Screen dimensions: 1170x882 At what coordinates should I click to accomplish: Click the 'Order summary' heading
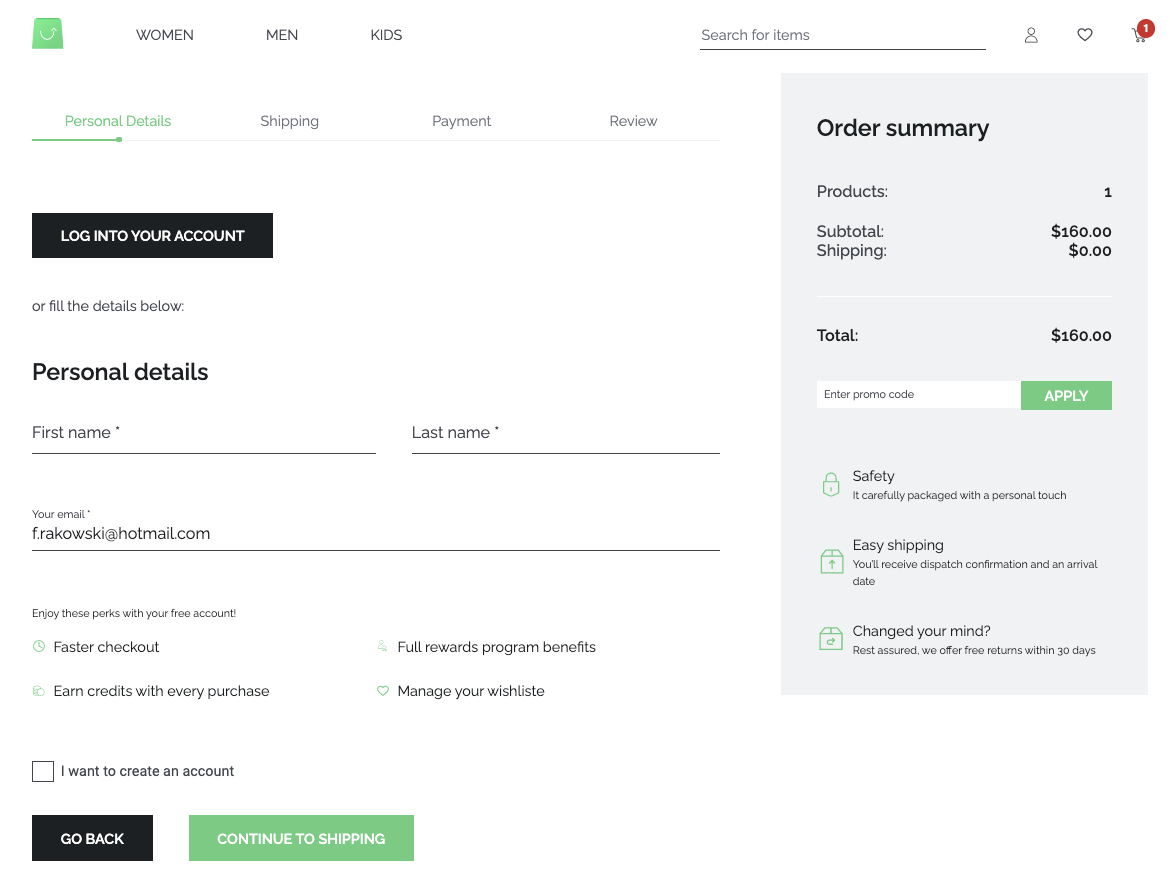pyautogui.click(x=902, y=128)
